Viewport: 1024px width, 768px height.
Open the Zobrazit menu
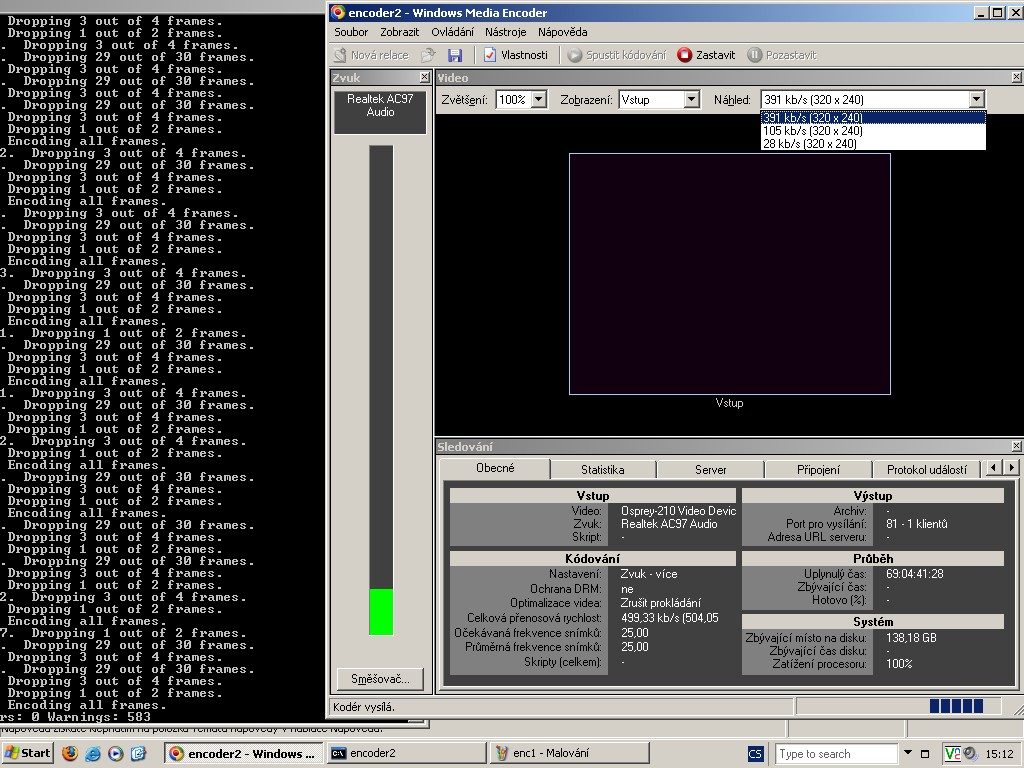pos(400,32)
